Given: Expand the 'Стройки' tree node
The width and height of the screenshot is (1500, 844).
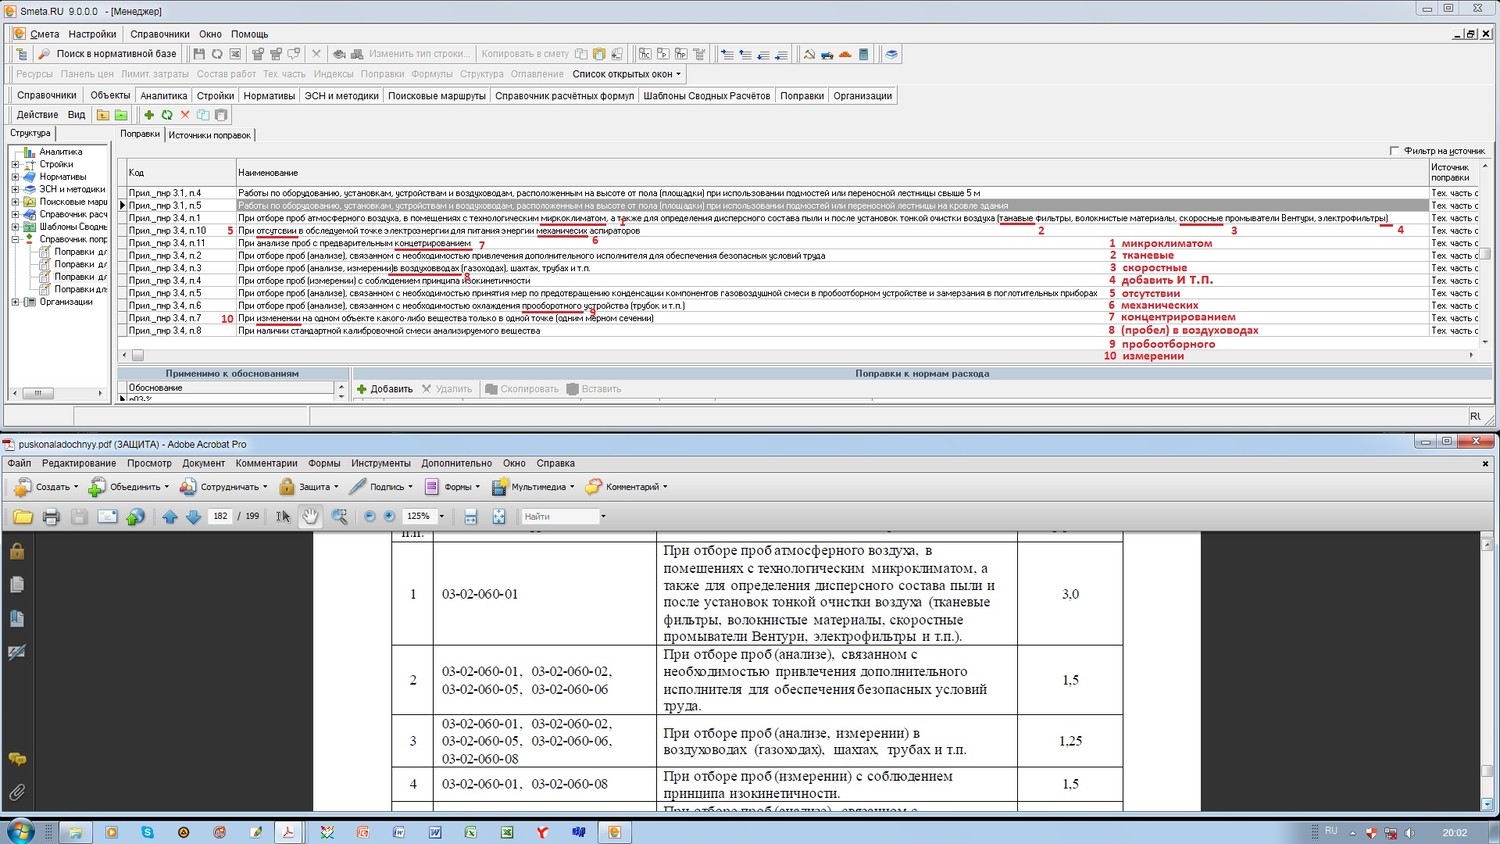Looking at the screenshot, I should point(15,164).
